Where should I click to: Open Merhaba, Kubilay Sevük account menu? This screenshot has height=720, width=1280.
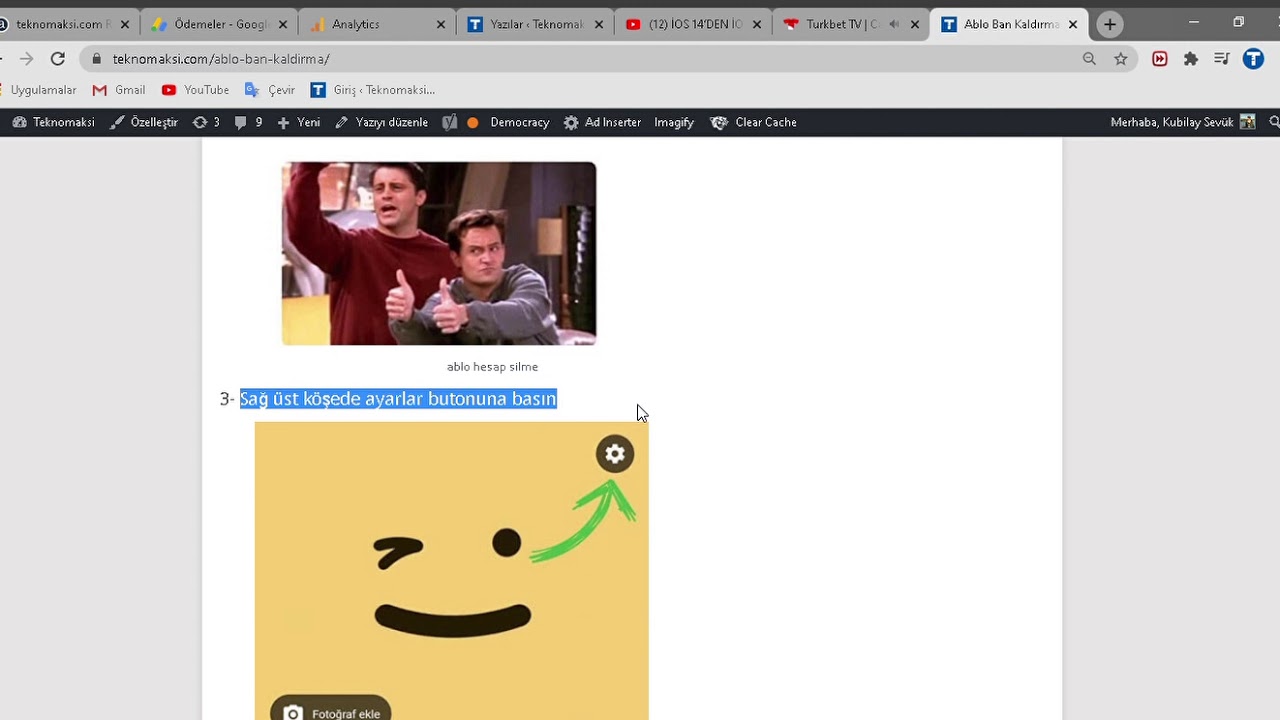[x=1183, y=122]
